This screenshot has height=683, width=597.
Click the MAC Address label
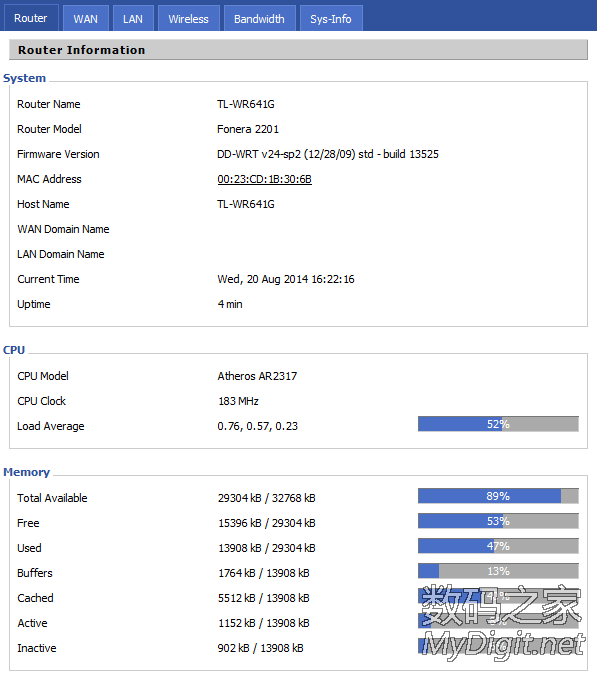[x=49, y=179]
